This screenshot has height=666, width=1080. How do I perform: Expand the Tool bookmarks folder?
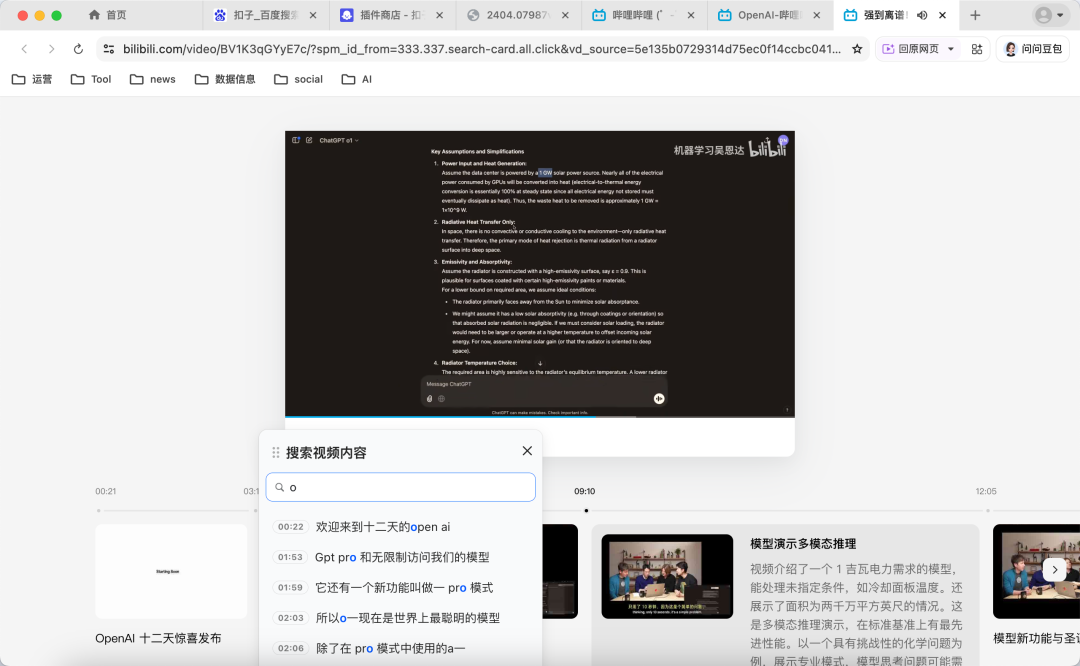[90, 78]
